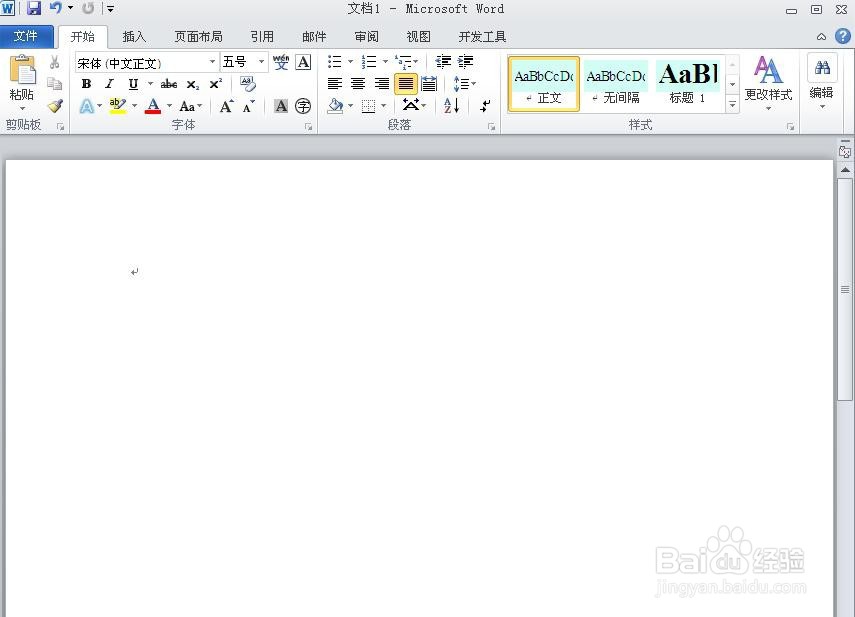Viewport: 855px width, 617px height.
Task: Click the Increase Indent icon
Action: [465, 62]
